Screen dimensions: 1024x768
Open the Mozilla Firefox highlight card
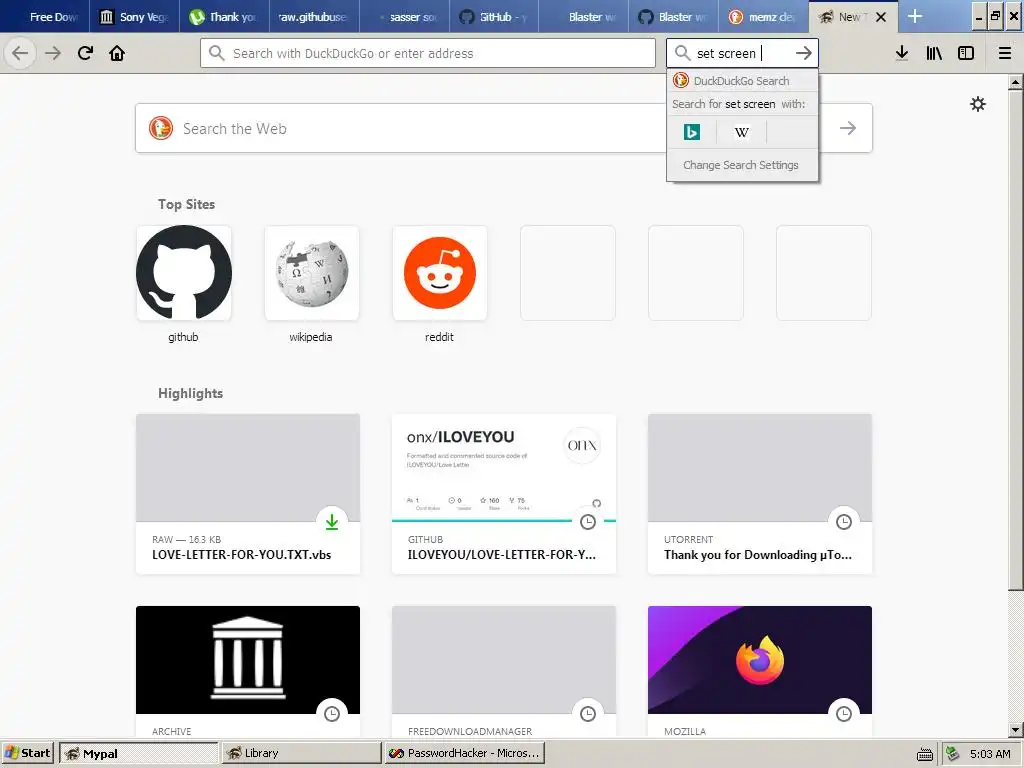click(760, 671)
